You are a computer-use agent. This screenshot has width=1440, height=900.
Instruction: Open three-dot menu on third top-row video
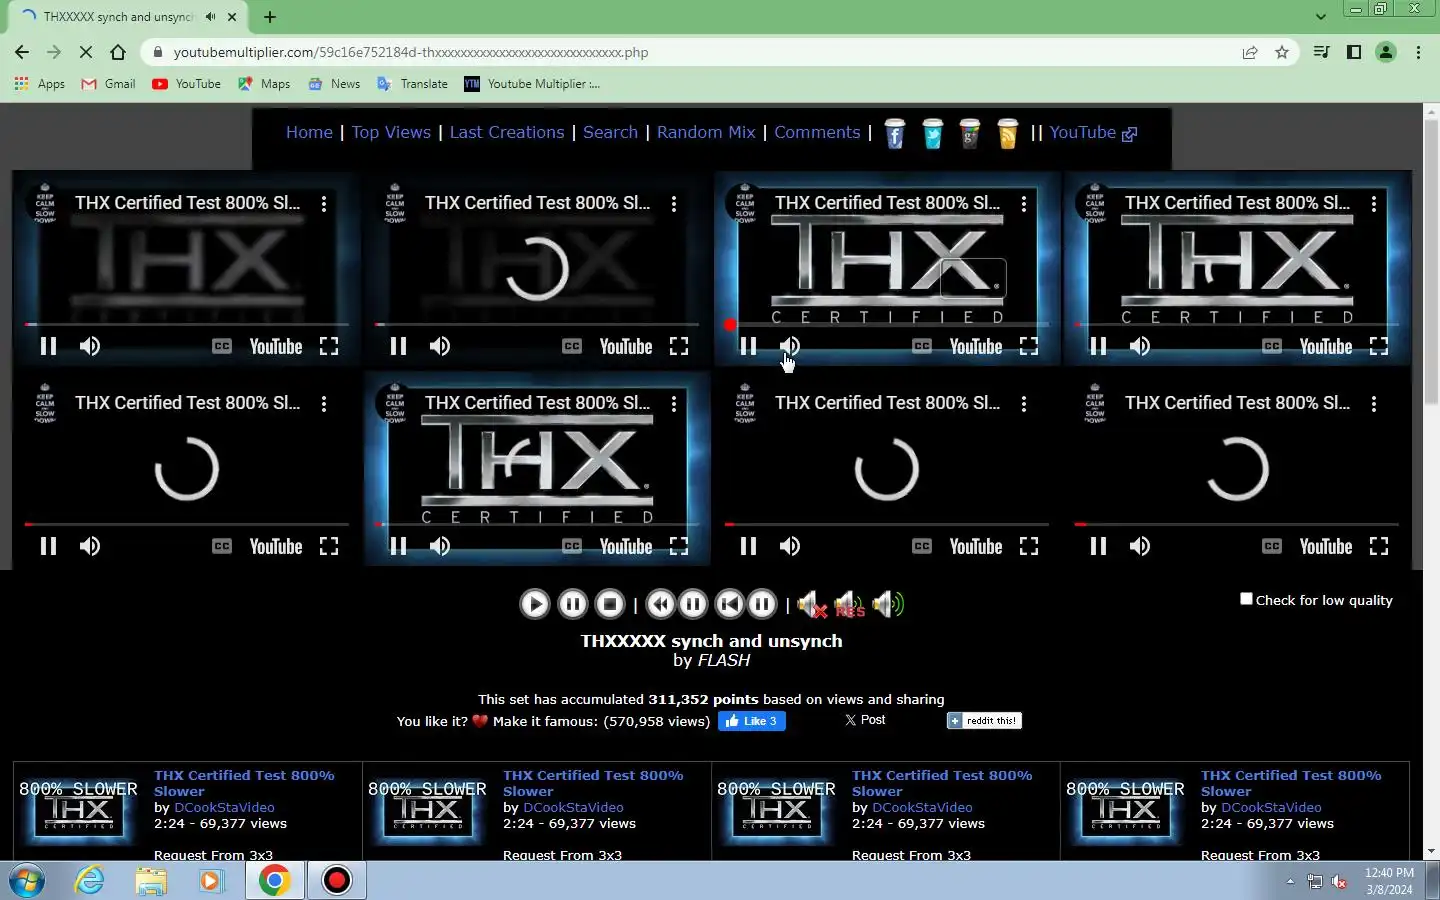1024,203
